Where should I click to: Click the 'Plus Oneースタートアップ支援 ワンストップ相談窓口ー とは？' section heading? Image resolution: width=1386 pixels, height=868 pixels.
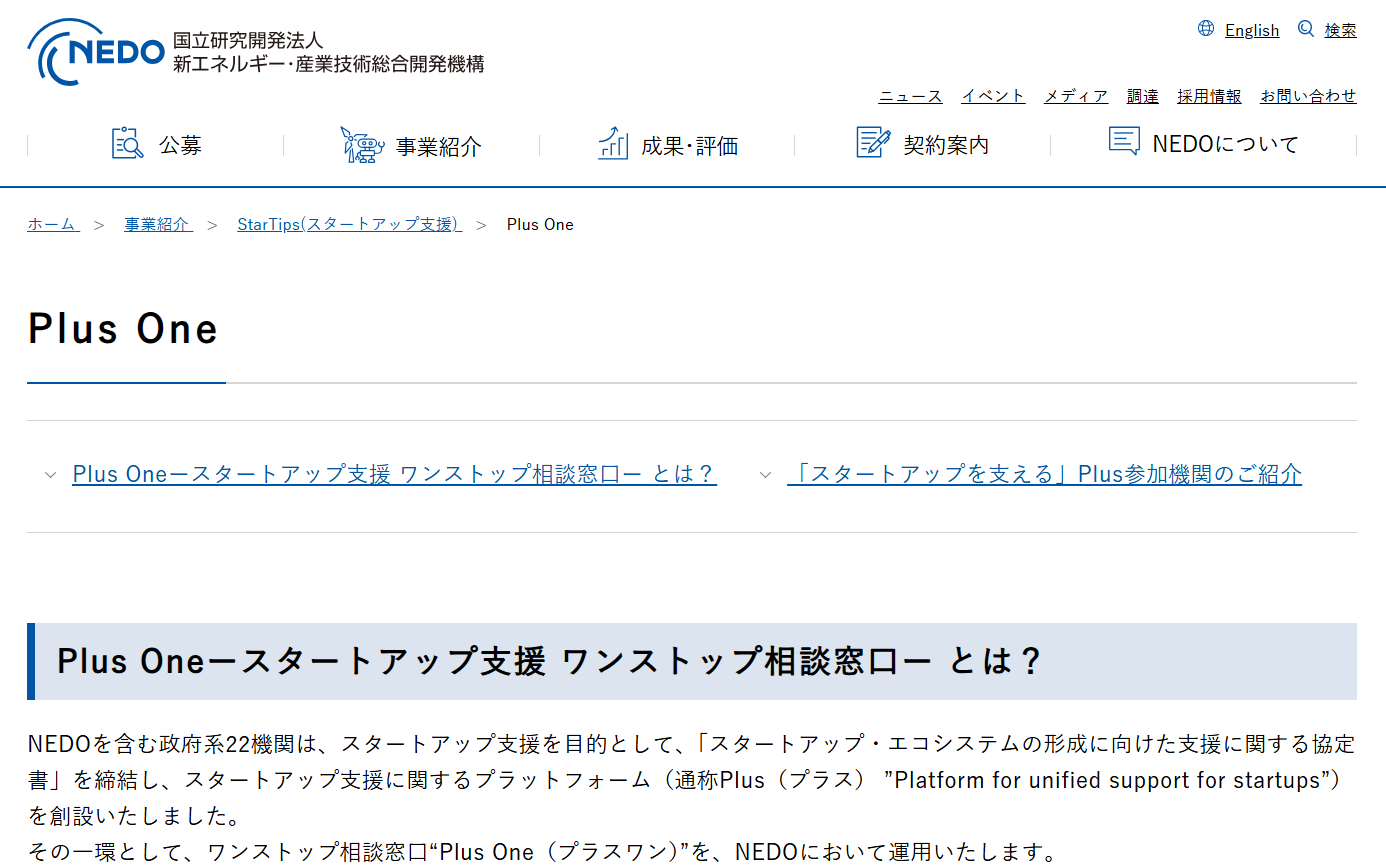click(550, 661)
